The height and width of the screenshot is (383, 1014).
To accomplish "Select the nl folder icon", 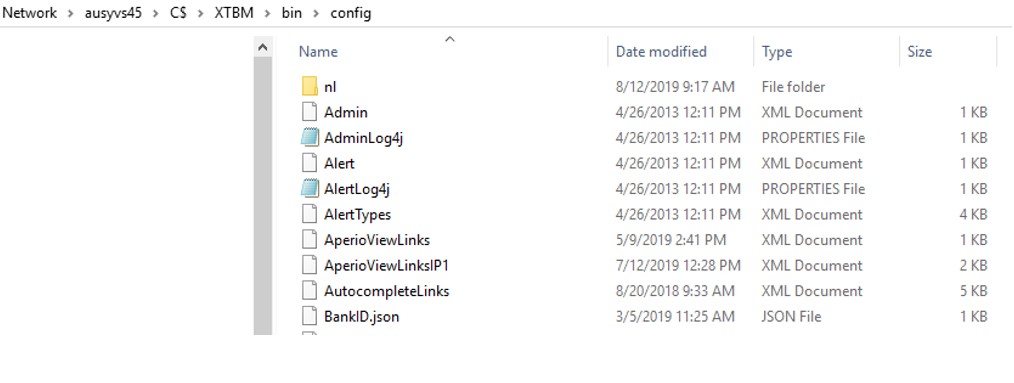I will (x=310, y=86).
